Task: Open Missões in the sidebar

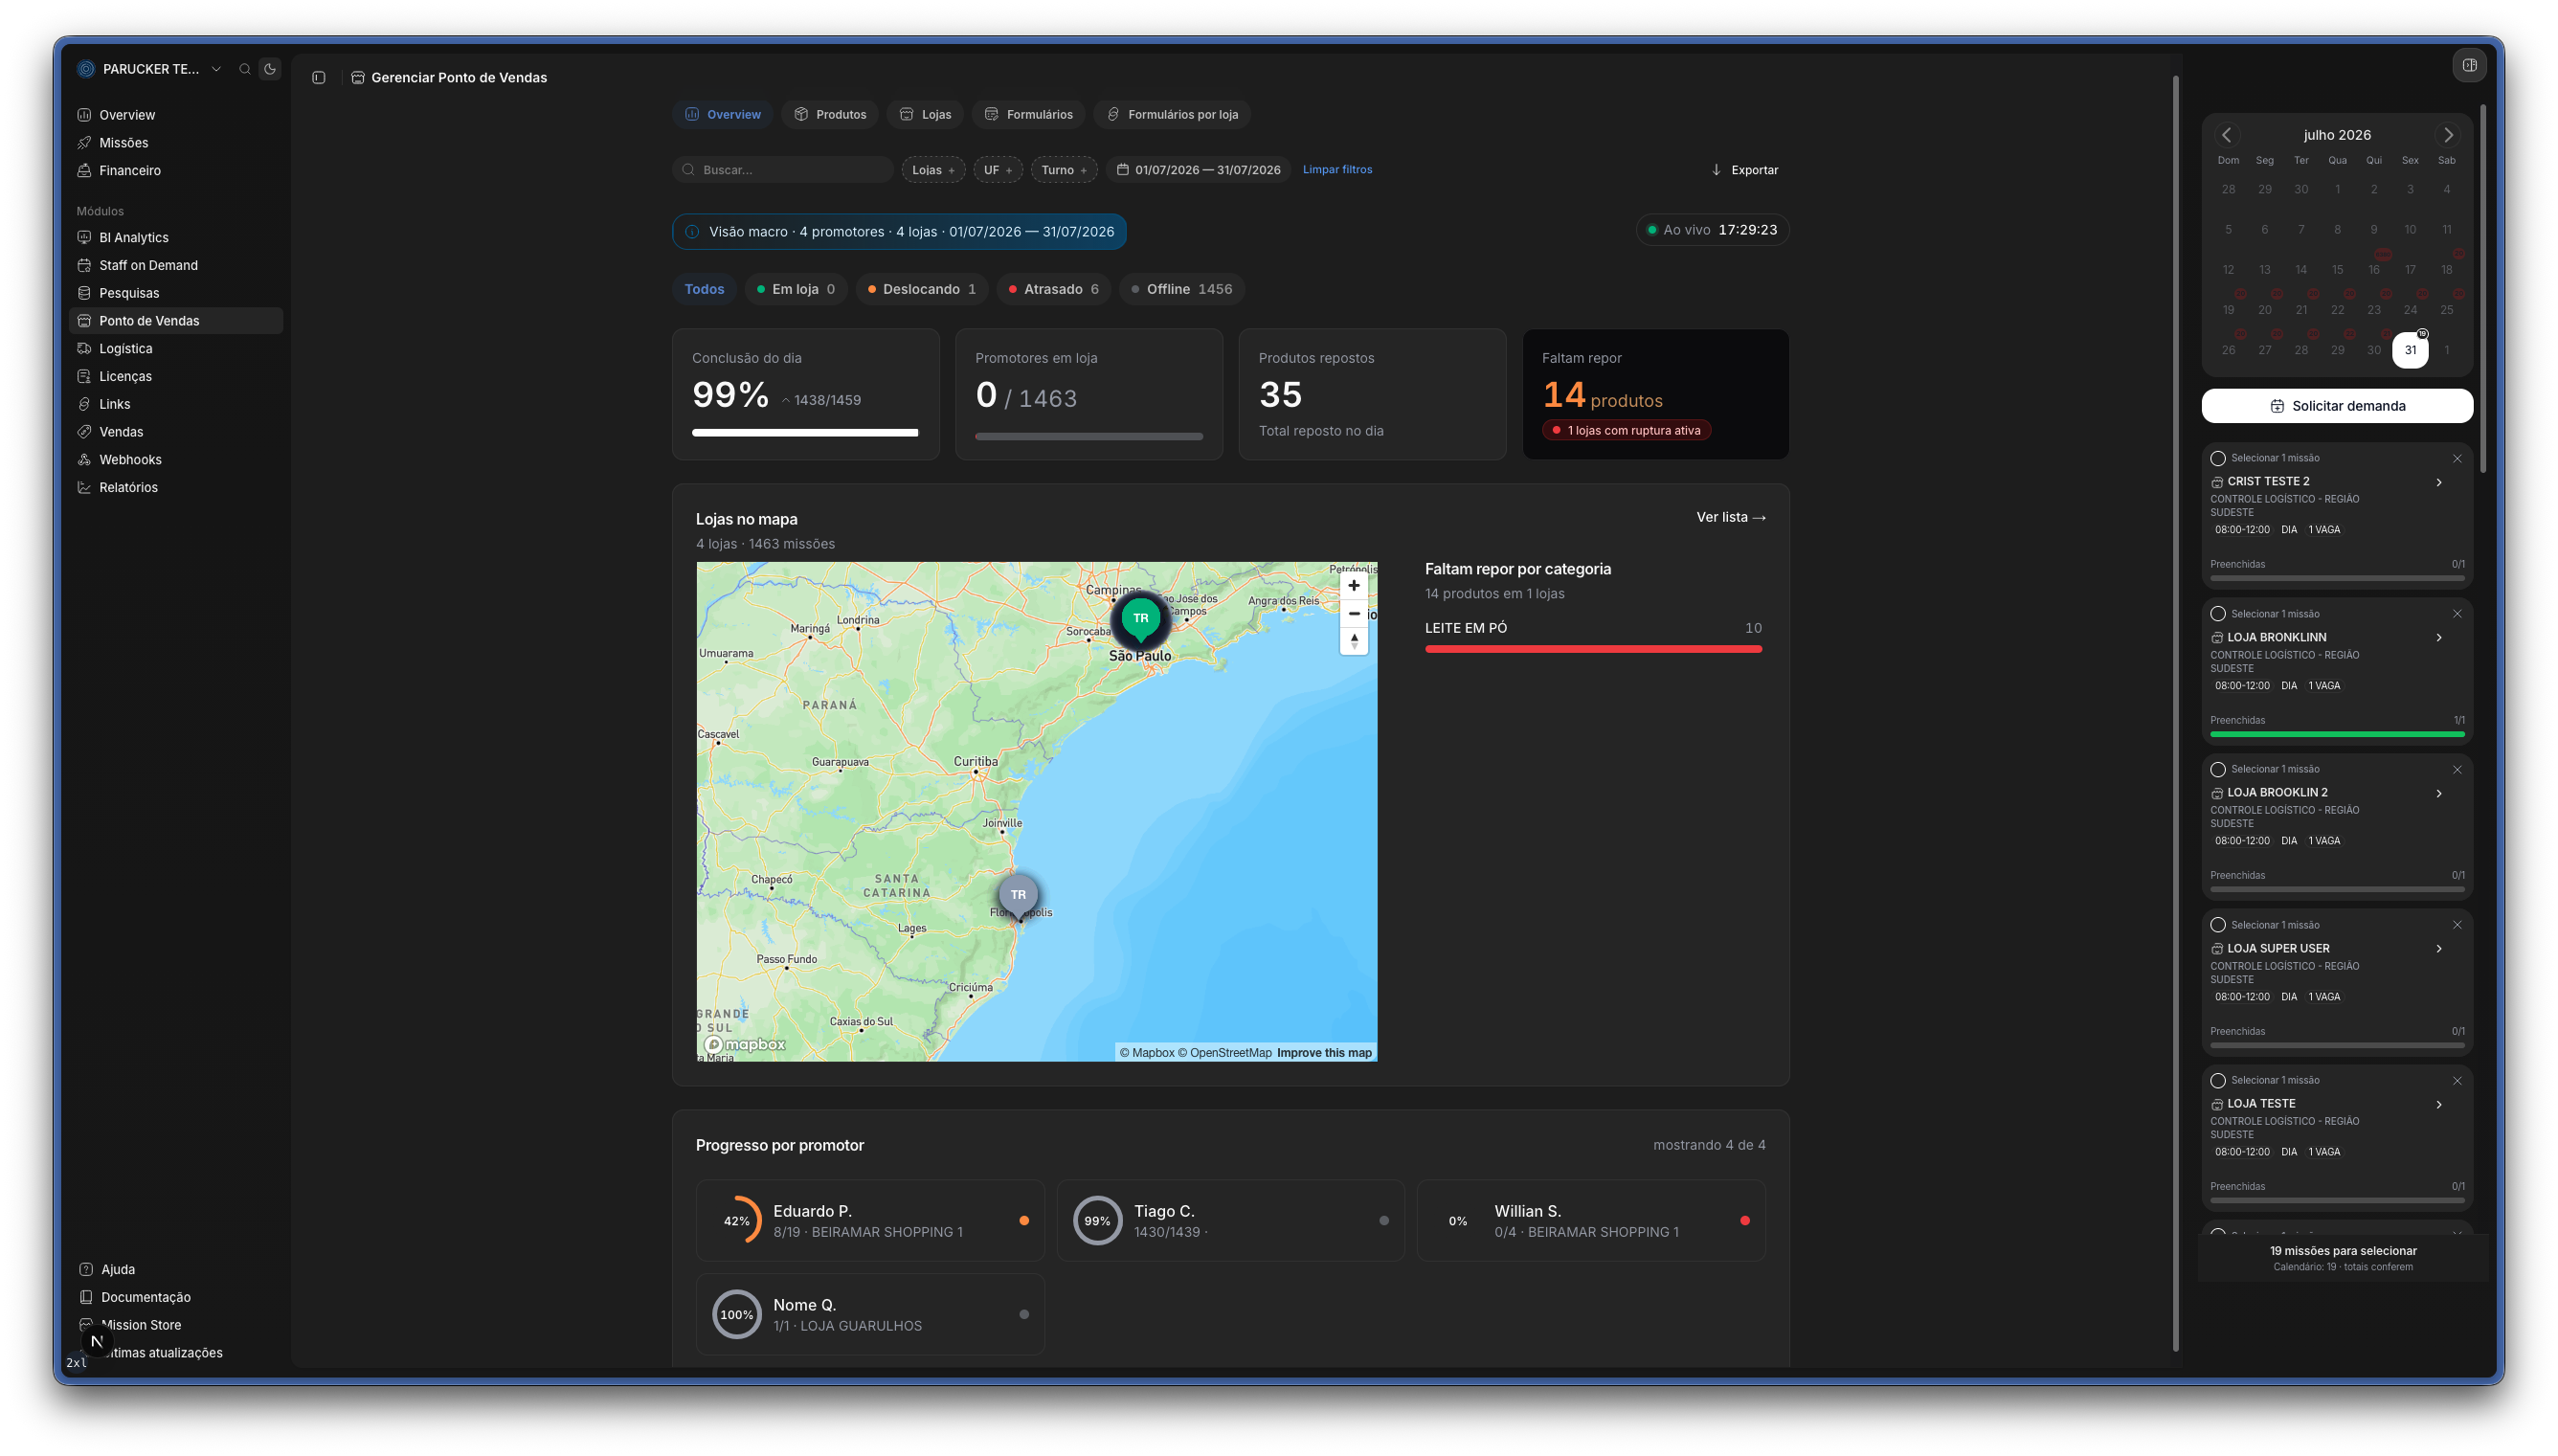Action: pyautogui.click(x=176, y=143)
